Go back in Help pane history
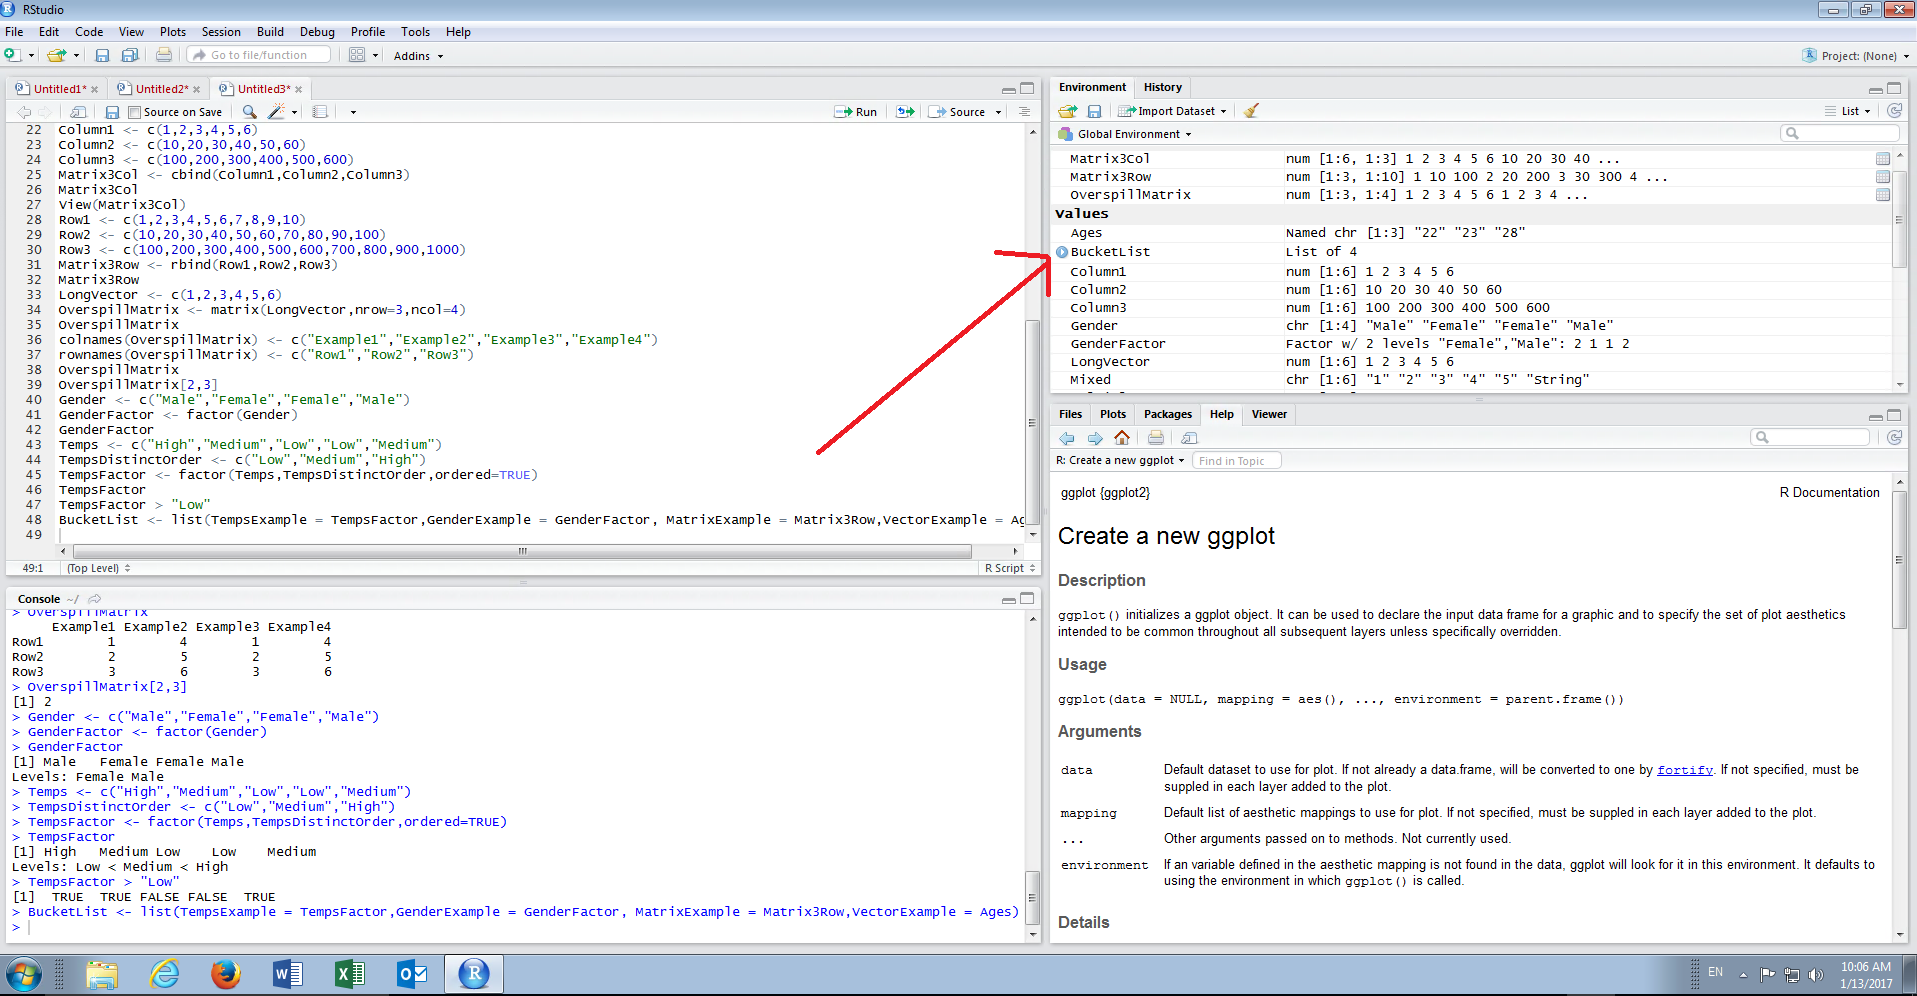This screenshot has height=996, width=1917. click(1067, 438)
